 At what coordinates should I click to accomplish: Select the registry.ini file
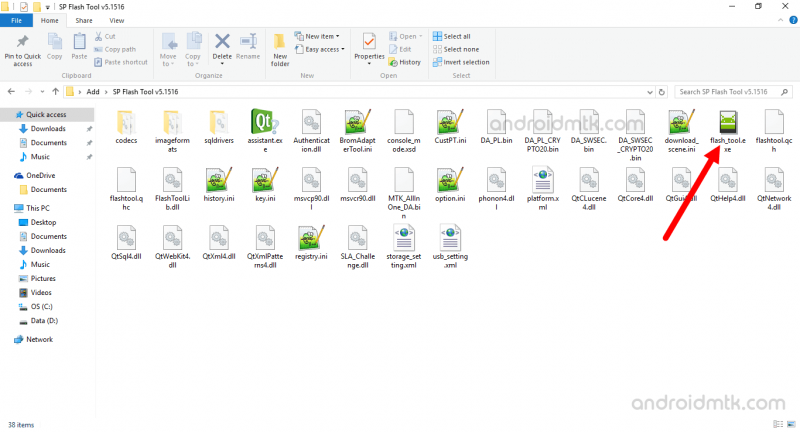coord(311,243)
